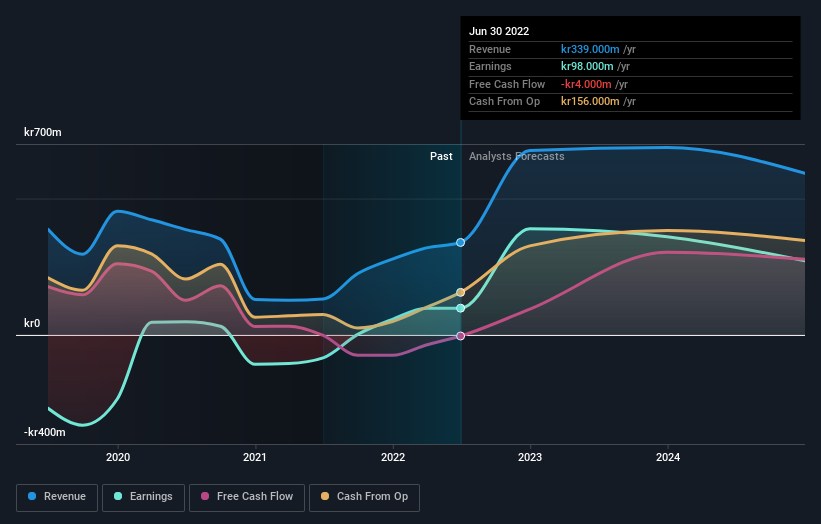Click the kr339.000m revenue value in tooltip

point(590,49)
